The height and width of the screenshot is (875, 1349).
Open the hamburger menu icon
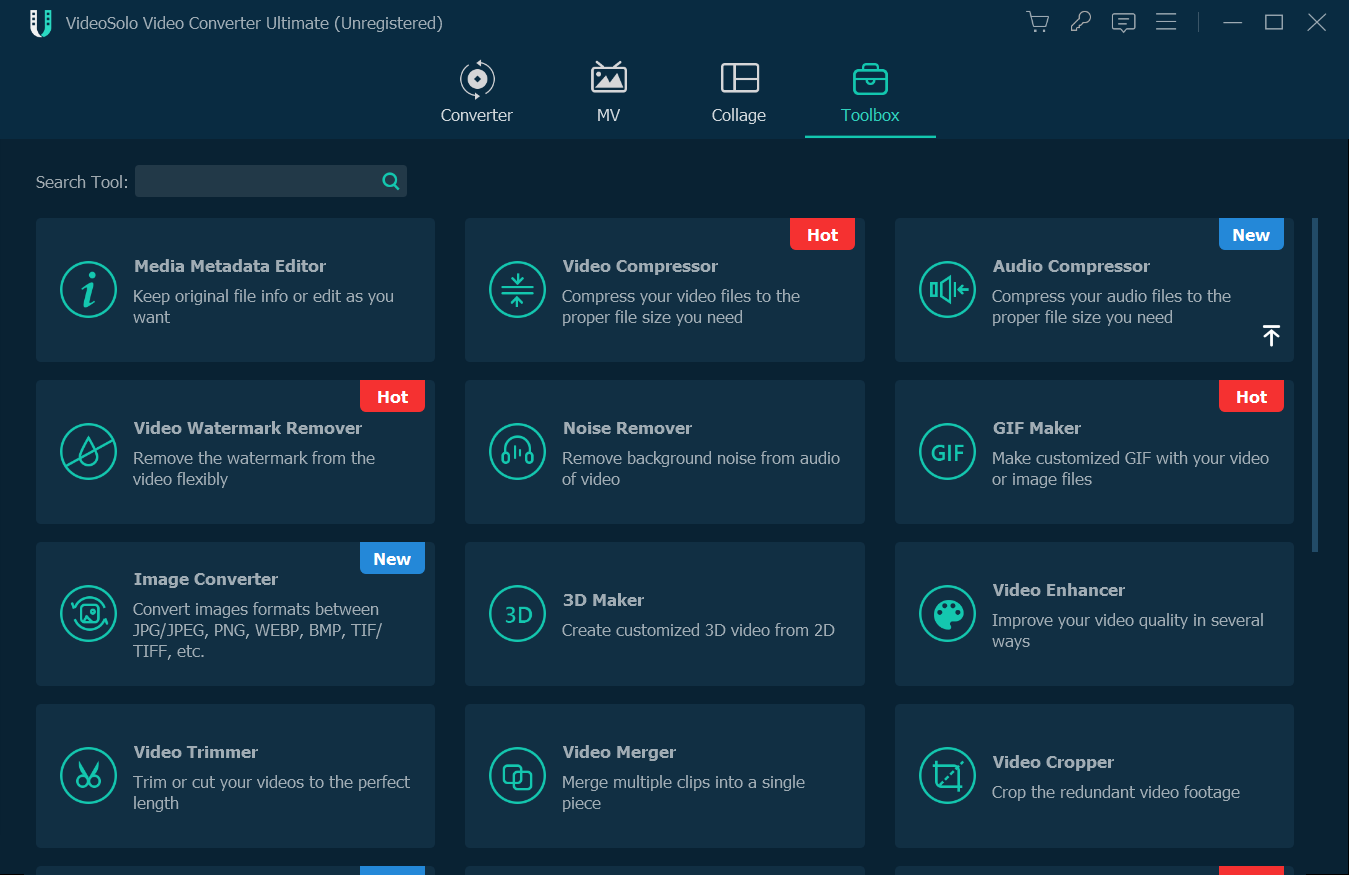(1166, 22)
